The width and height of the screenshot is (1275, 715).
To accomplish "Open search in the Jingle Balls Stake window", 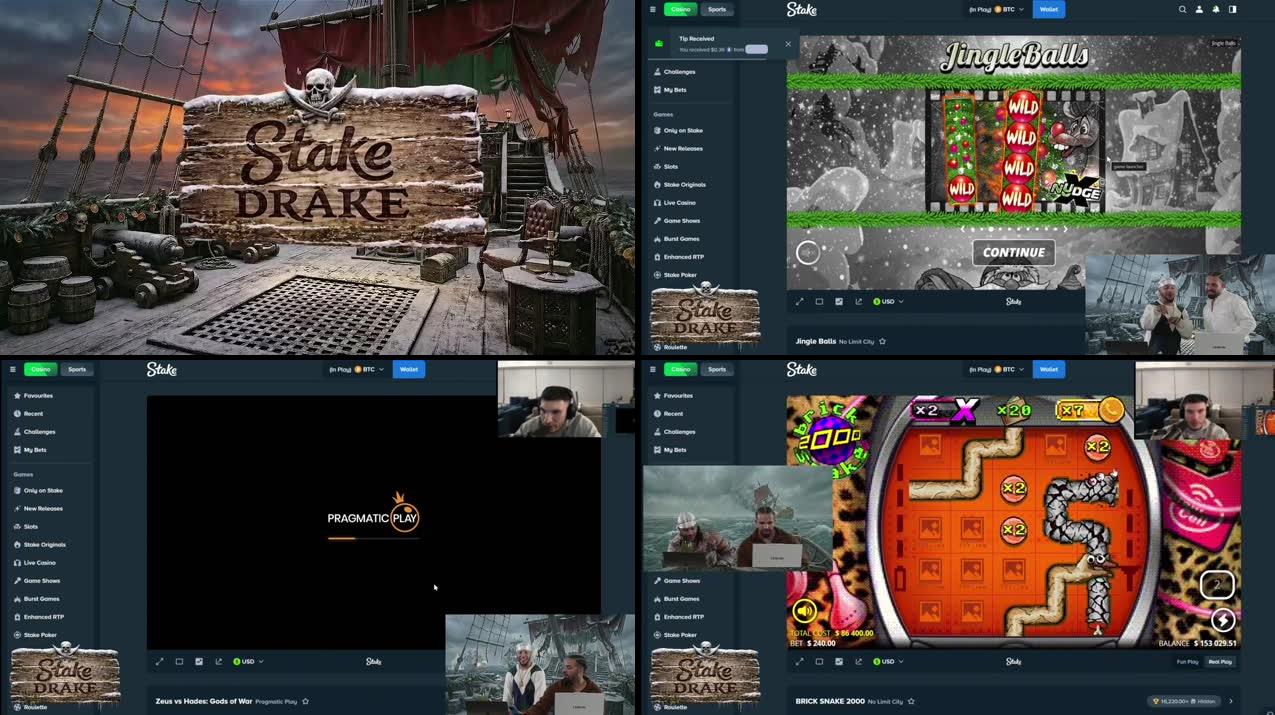I will pos(1182,9).
